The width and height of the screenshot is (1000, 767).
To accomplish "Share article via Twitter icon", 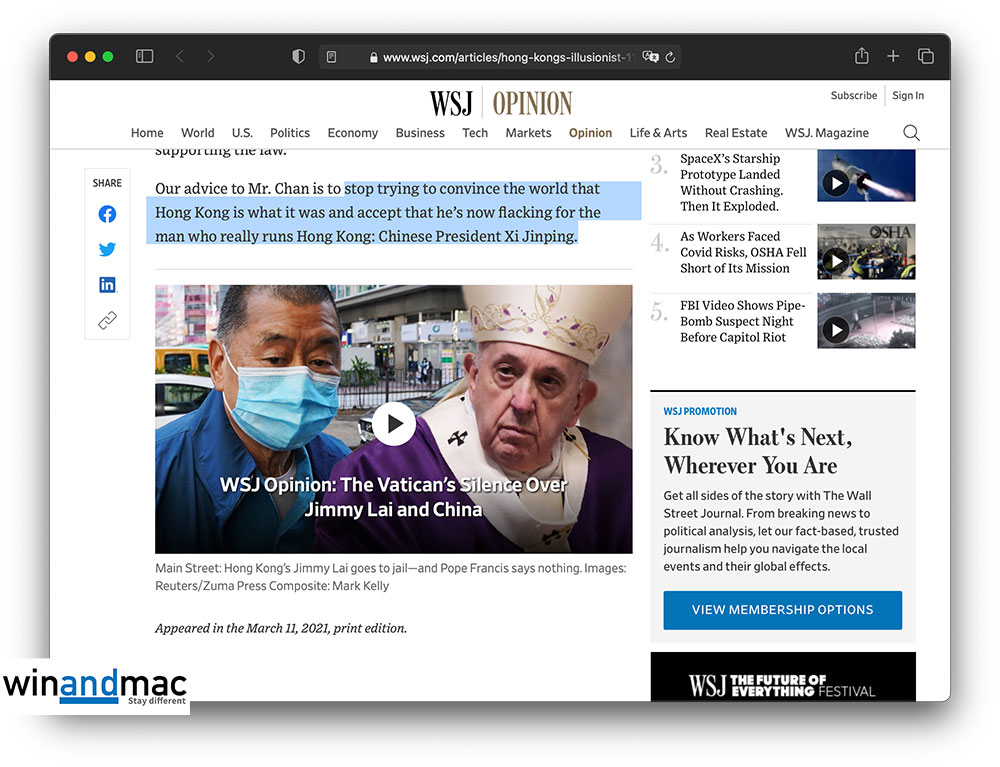I will 107,250.
